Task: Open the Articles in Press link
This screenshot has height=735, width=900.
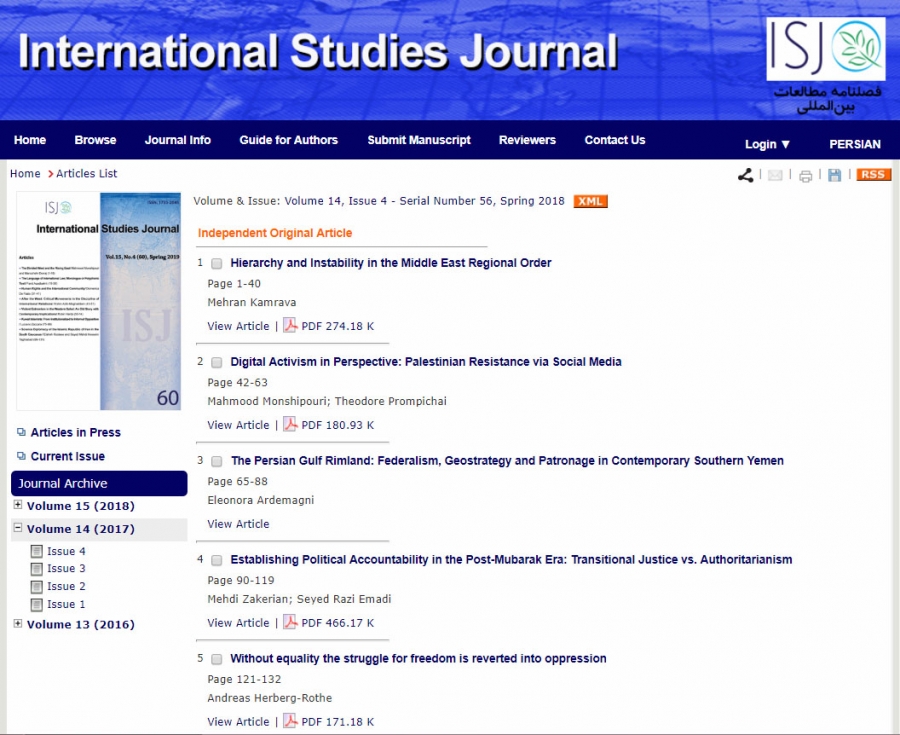Action: pos(76,432)
